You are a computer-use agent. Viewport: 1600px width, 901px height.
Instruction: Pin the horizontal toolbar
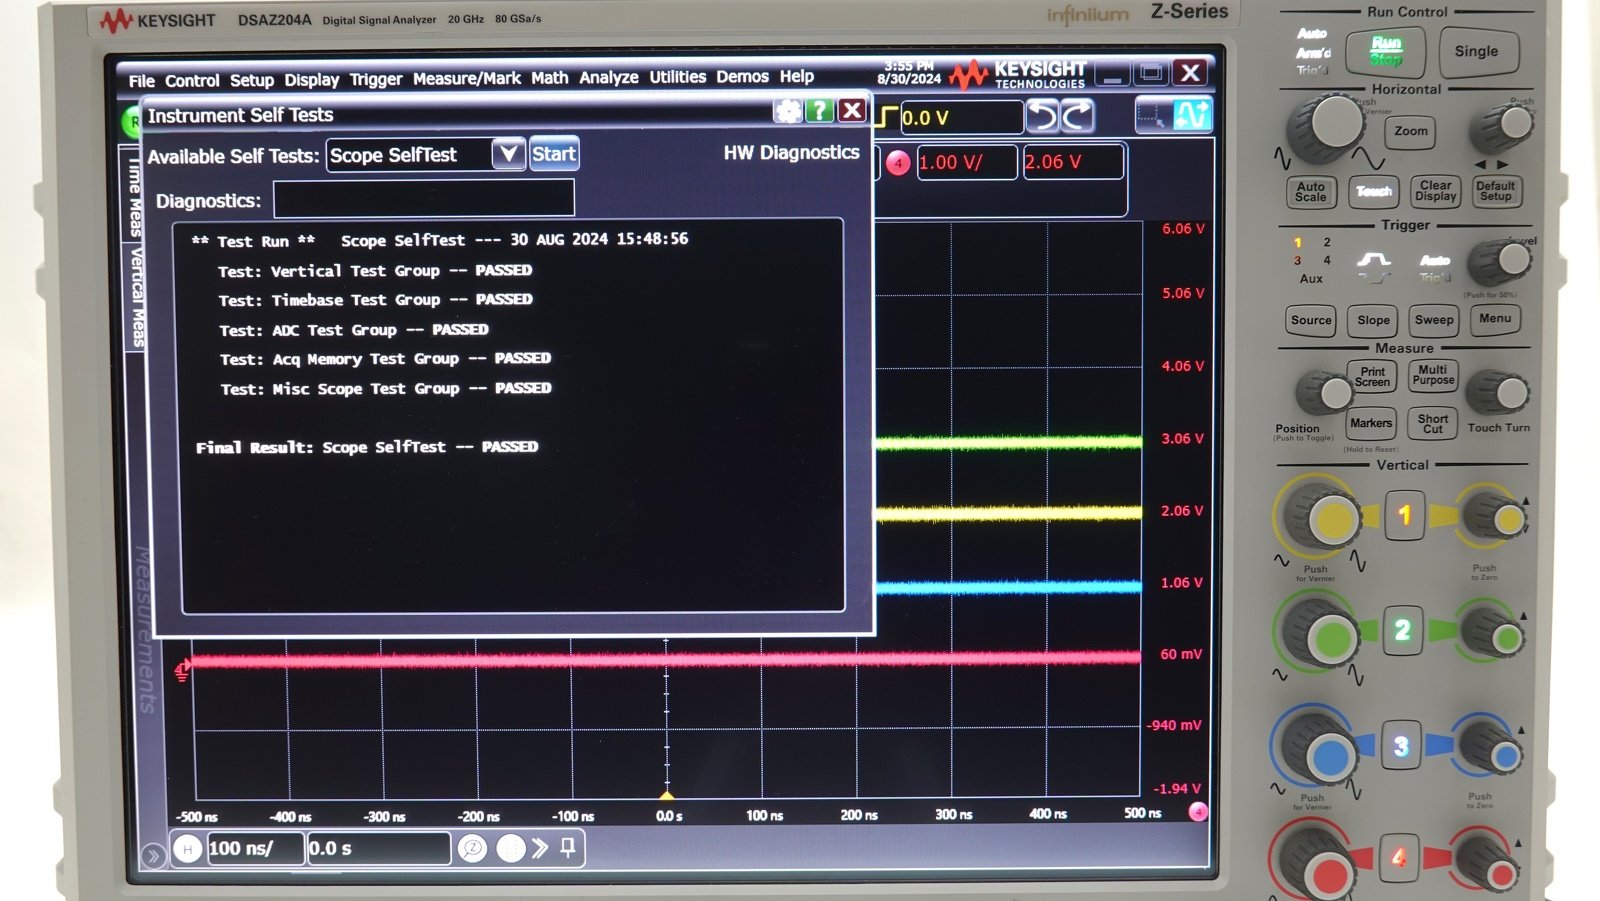pos(568,848)
